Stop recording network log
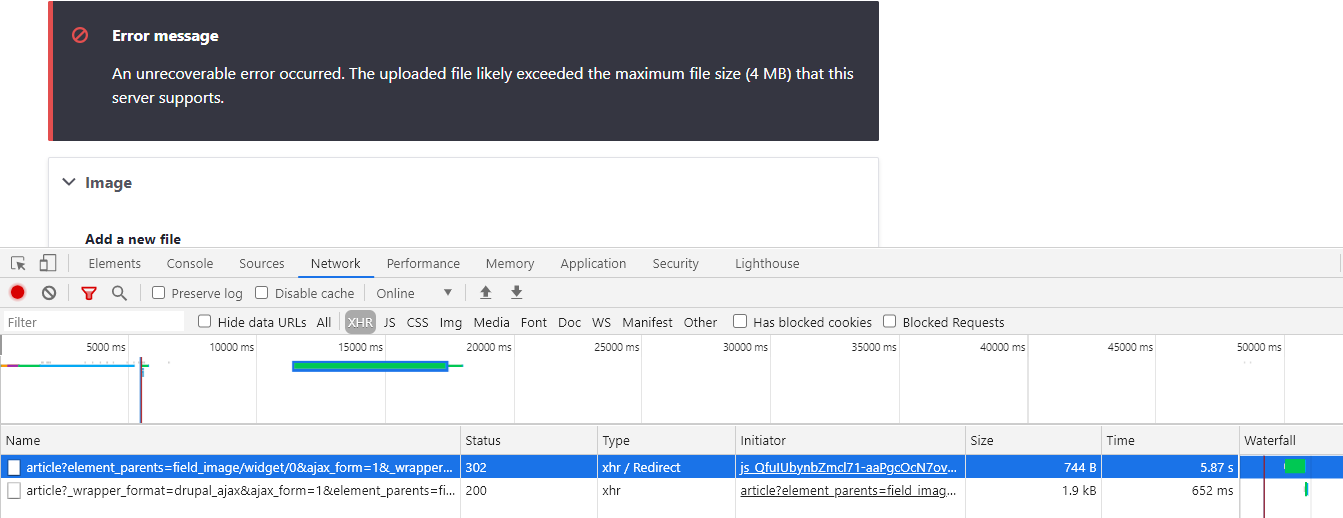 [17, 293]
